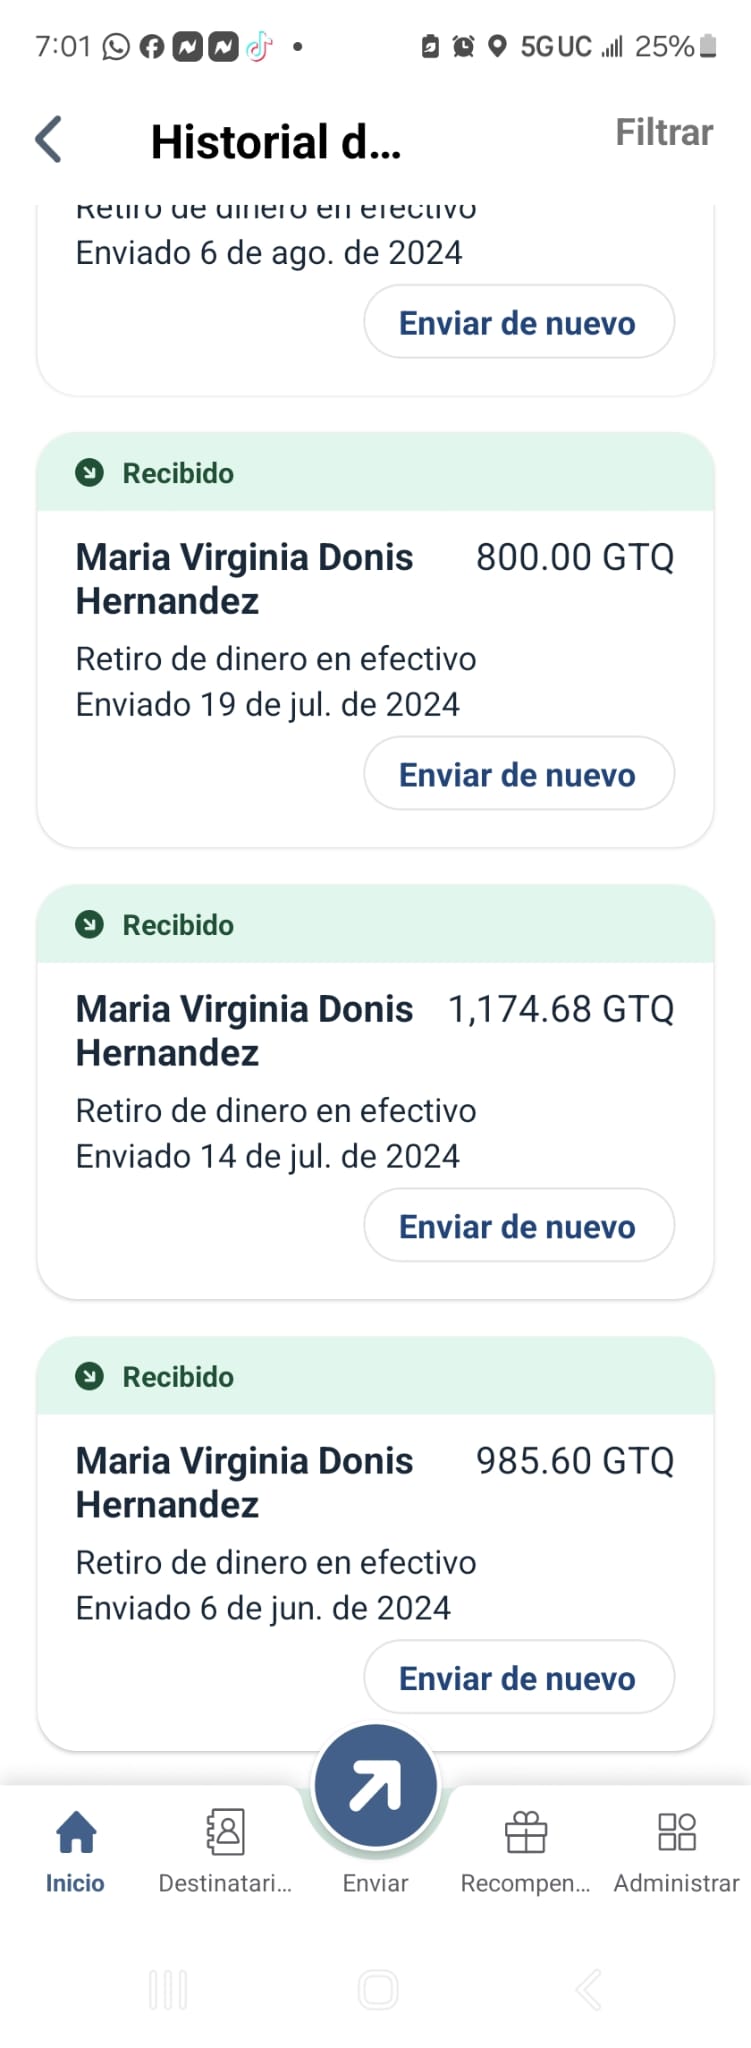Open the Recompensas gift icon
This screenshot has width=751, height=2048.
coord(525,1832)
